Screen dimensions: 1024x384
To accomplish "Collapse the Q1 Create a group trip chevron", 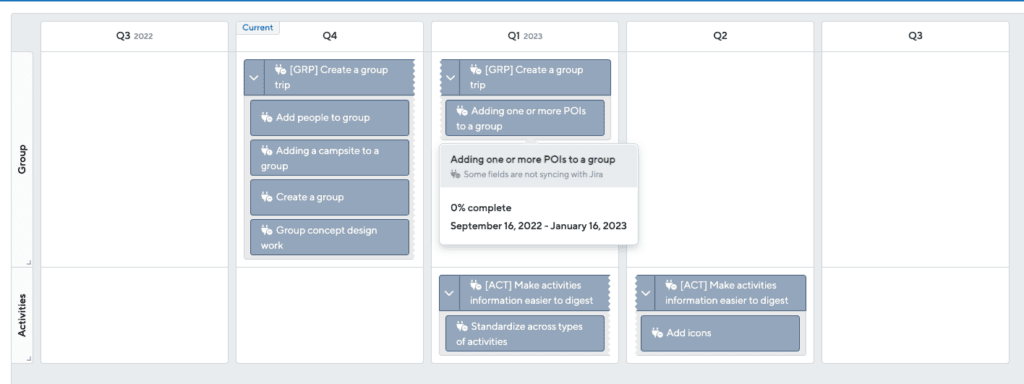I will coord(450,78).
